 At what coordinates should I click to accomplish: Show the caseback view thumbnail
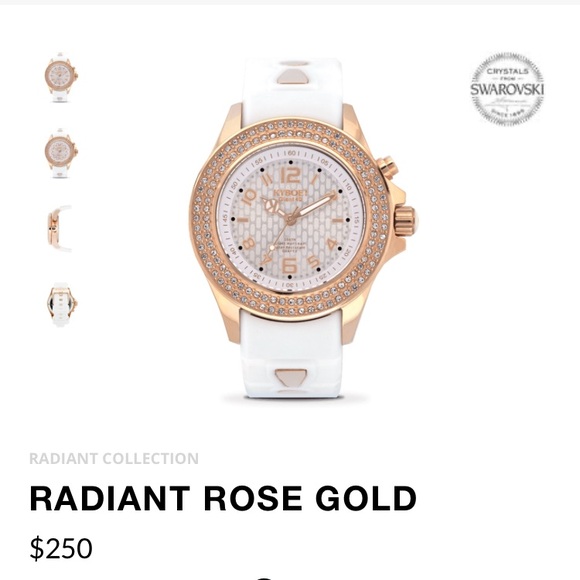pos(62,304)
